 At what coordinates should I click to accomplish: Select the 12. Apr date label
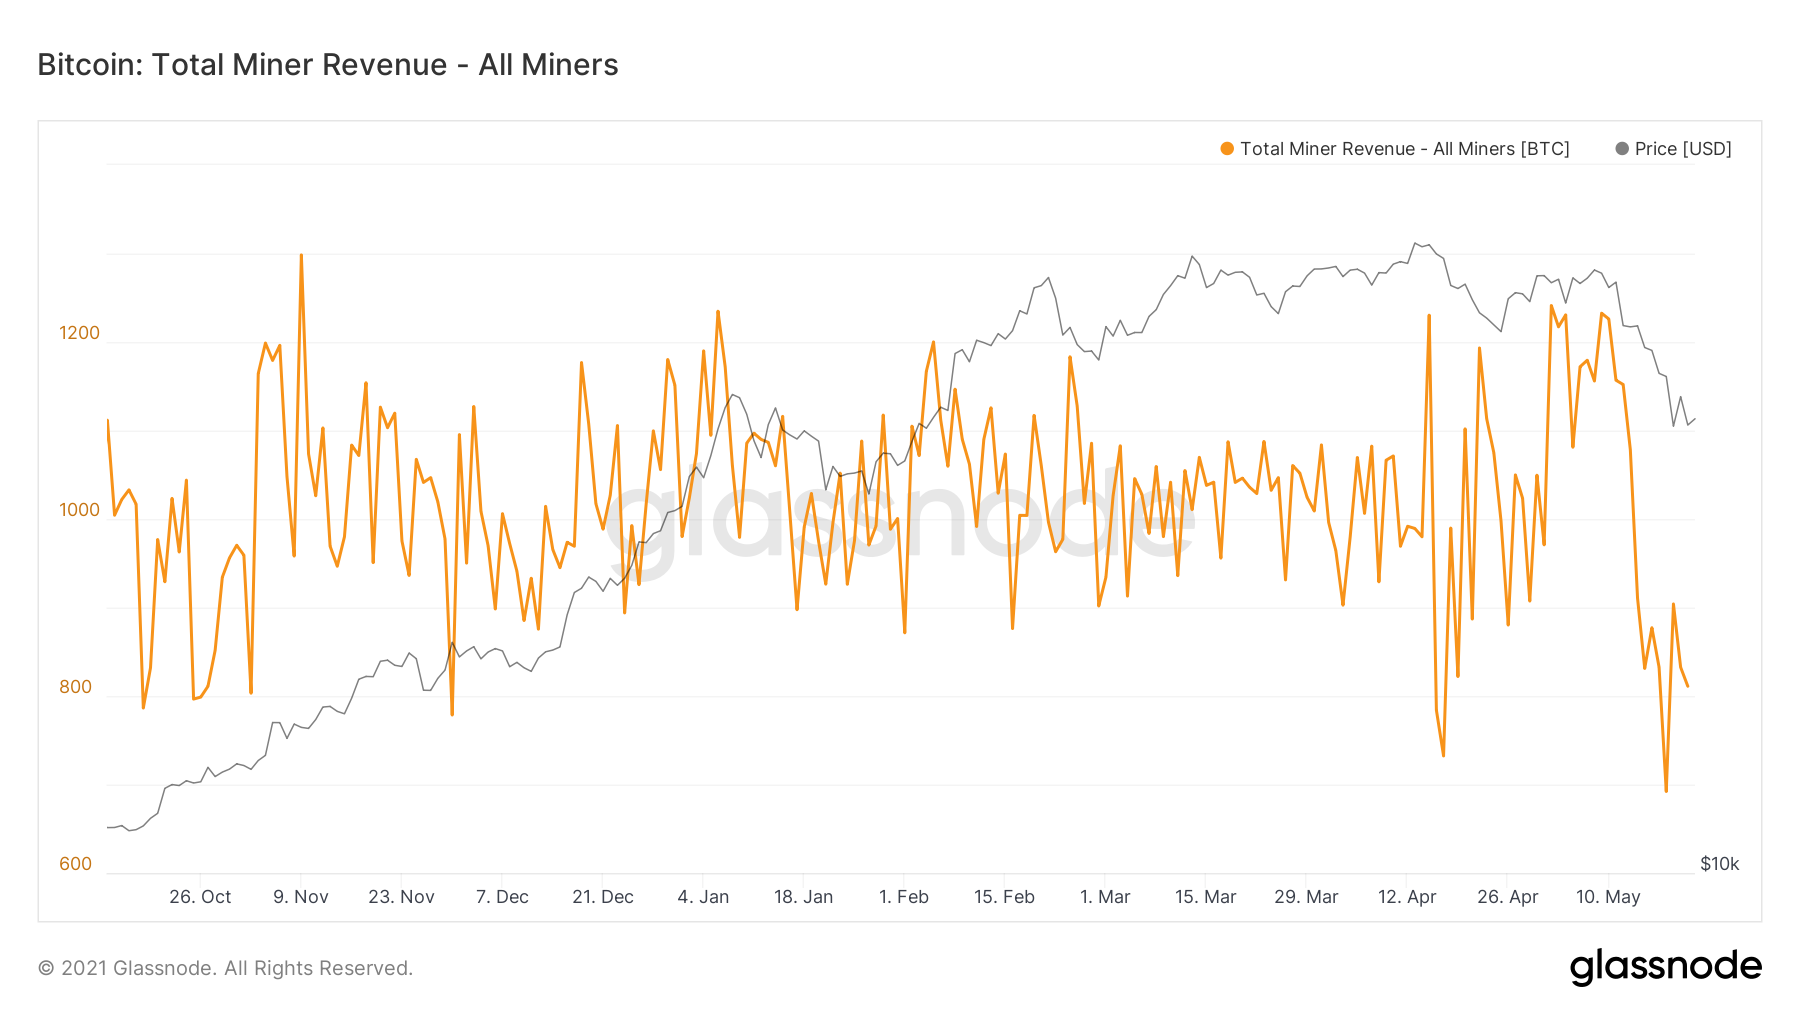click(1407, 897)
